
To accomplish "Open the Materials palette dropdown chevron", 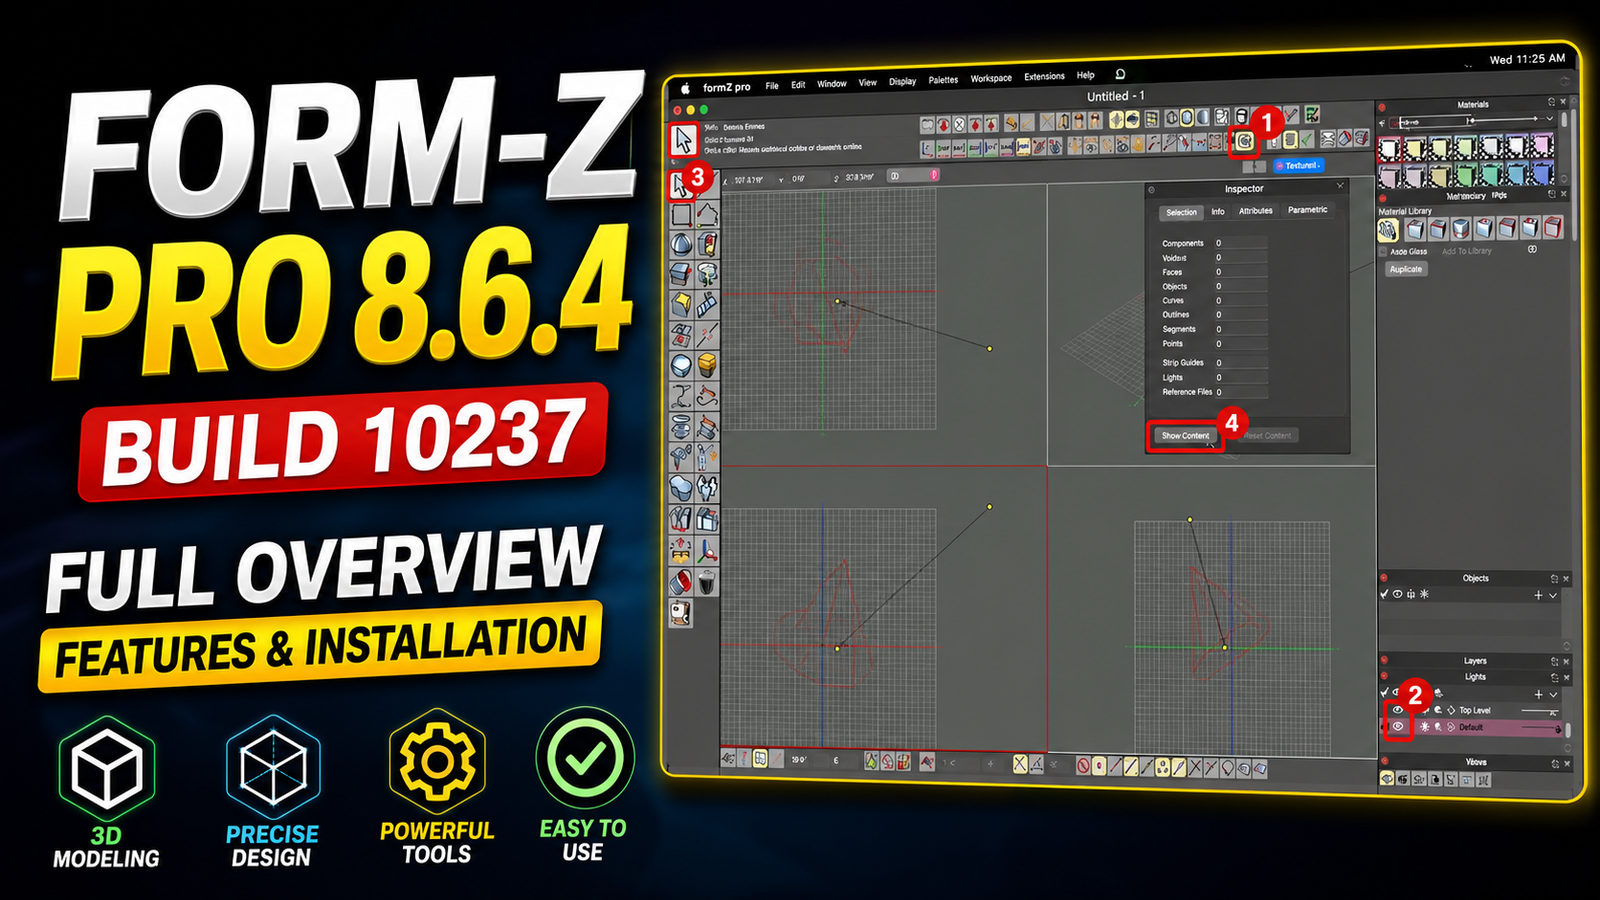I will [x=1550, y=118].
